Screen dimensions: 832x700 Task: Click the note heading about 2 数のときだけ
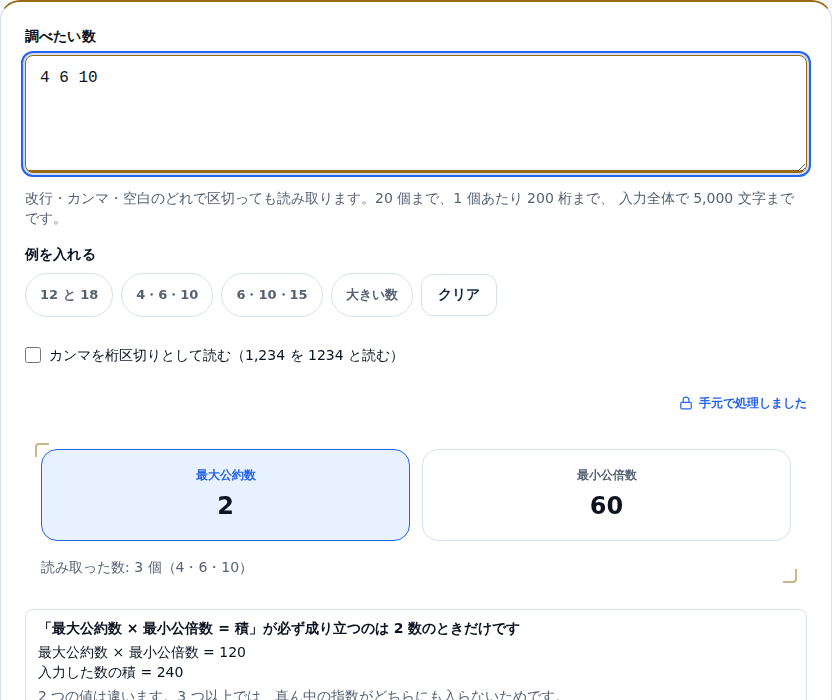[279, 629]
